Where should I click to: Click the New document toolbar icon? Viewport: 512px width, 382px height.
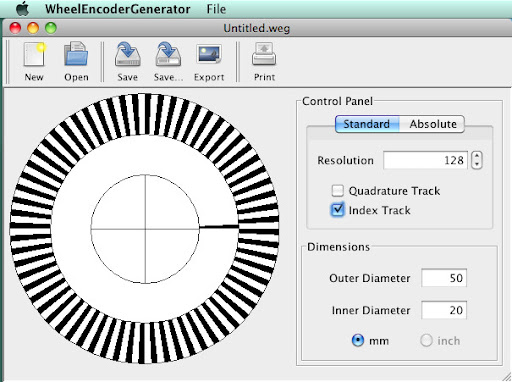[x=34, y=55]
